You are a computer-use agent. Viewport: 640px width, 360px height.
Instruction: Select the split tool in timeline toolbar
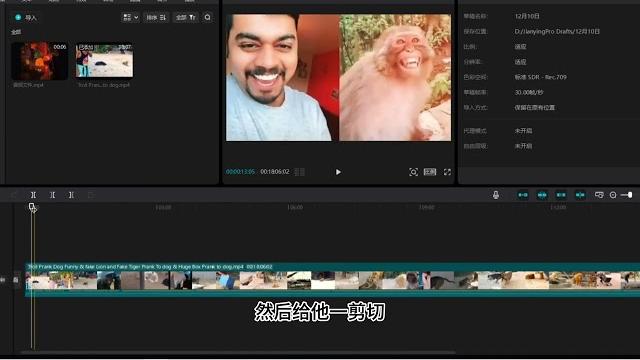click(33, 195)
